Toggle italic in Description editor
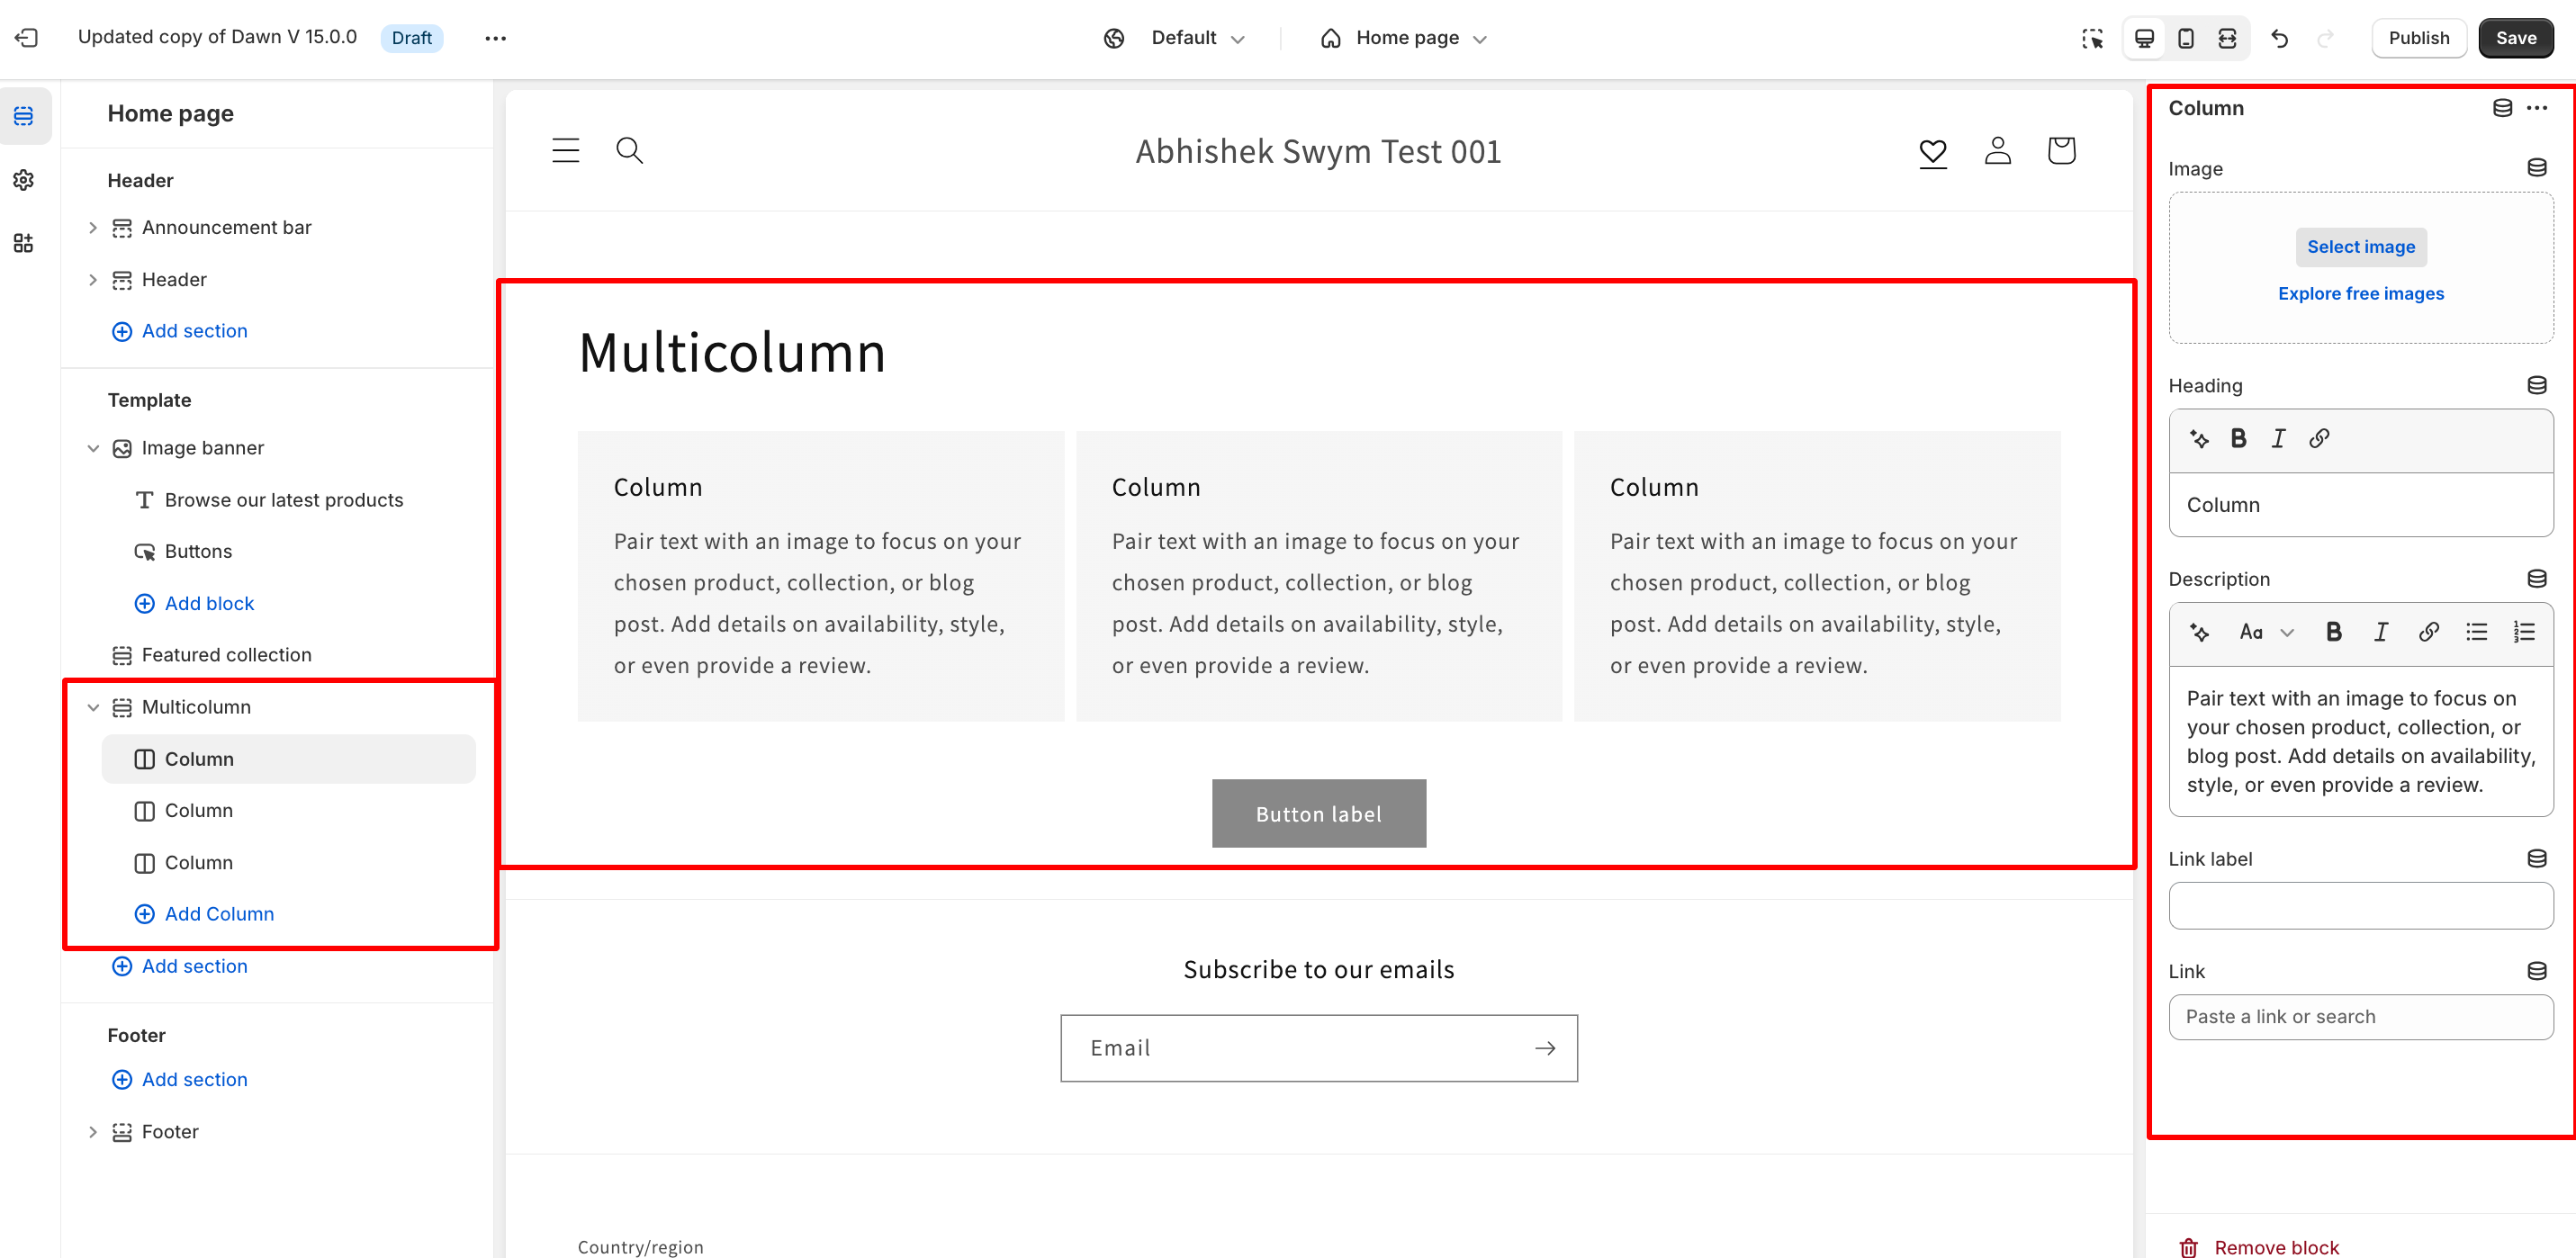This screenshot has width=2576, height=1258. [2380, 632]
